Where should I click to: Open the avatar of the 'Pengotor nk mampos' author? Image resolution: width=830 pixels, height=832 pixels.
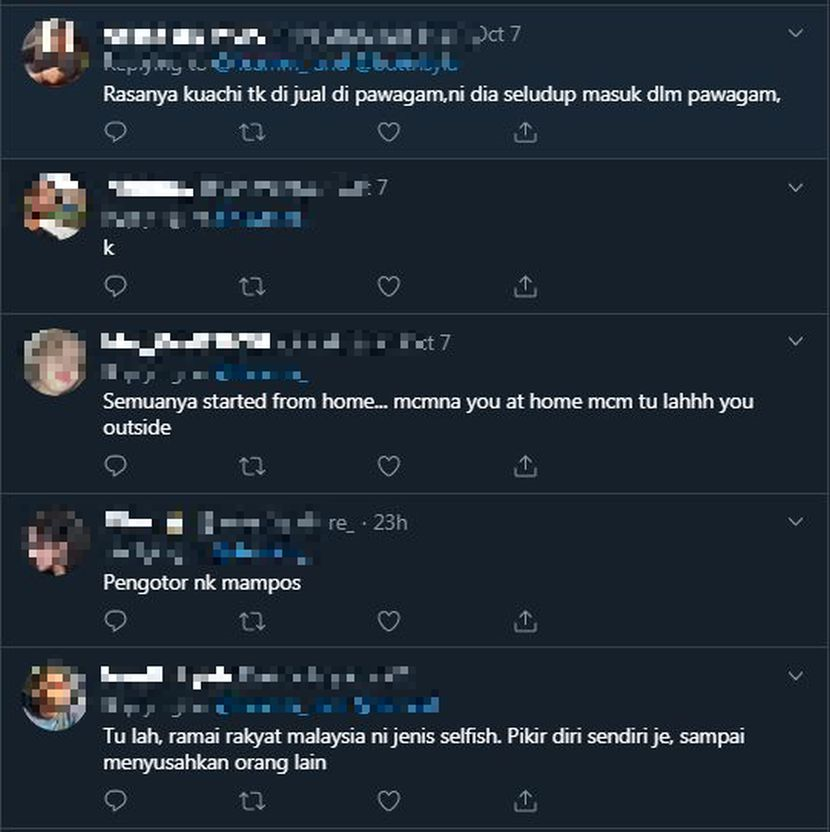[x=55, y=542]
